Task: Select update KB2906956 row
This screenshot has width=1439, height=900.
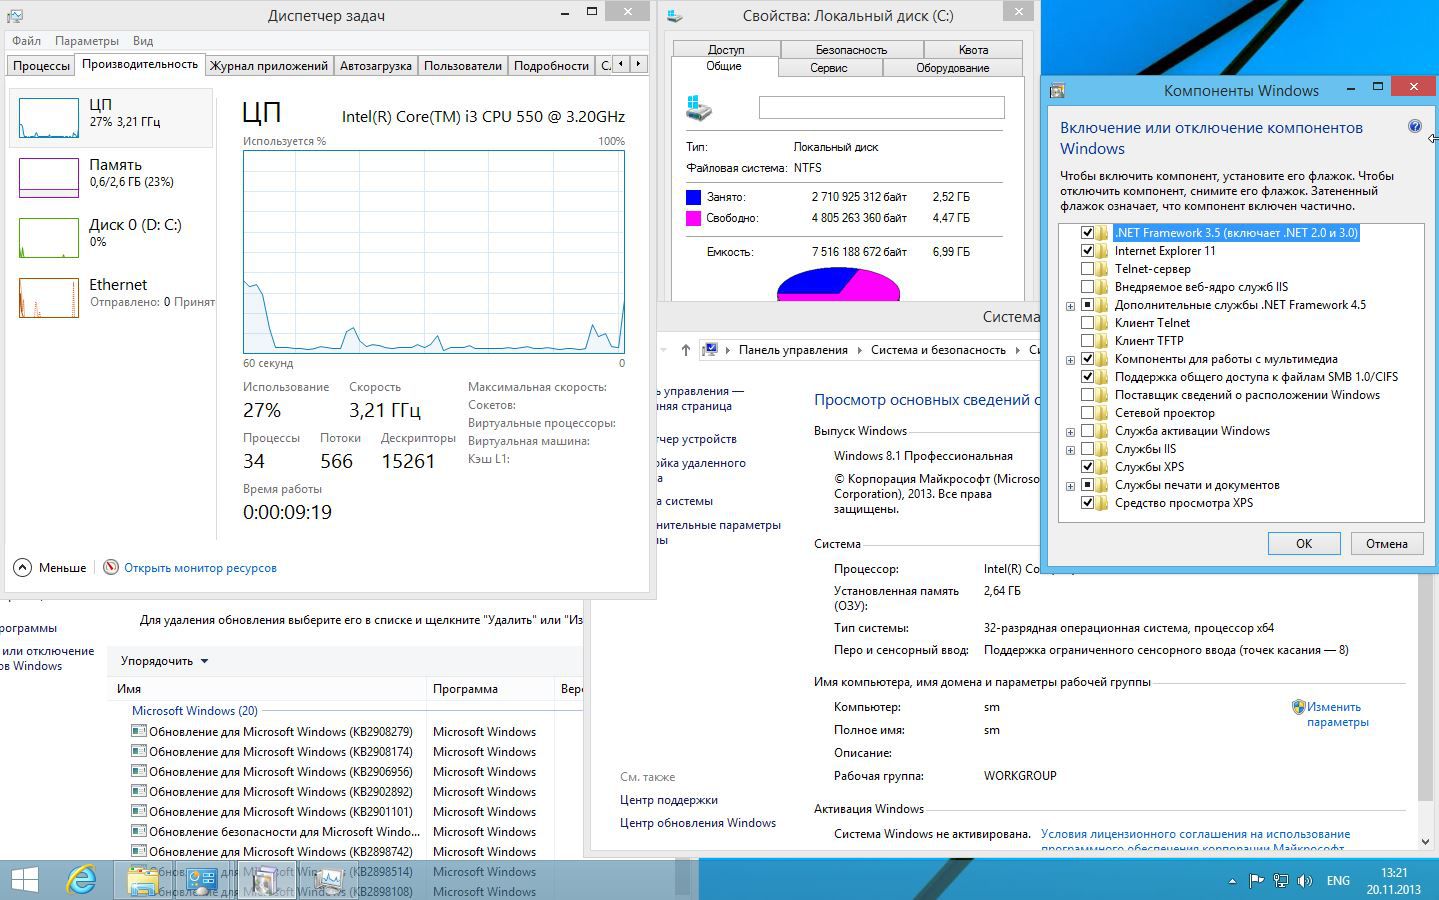Action: pos(345,772)
